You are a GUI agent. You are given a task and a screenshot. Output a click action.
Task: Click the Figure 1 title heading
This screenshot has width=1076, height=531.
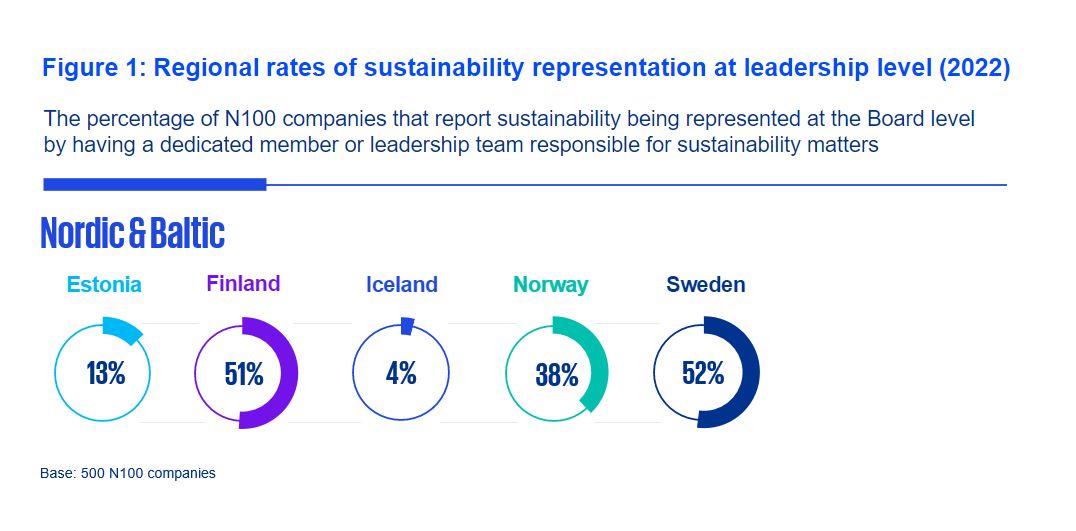[526, 68]
